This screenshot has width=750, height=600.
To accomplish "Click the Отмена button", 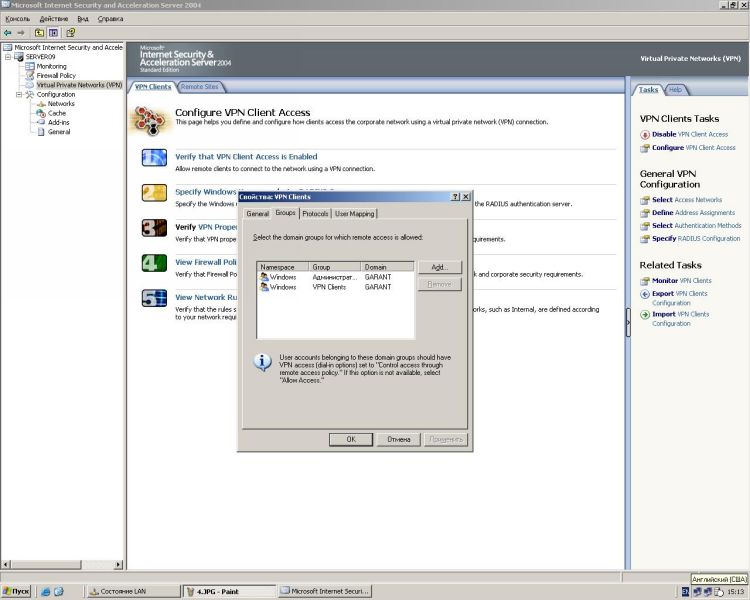I will [398, 439].
